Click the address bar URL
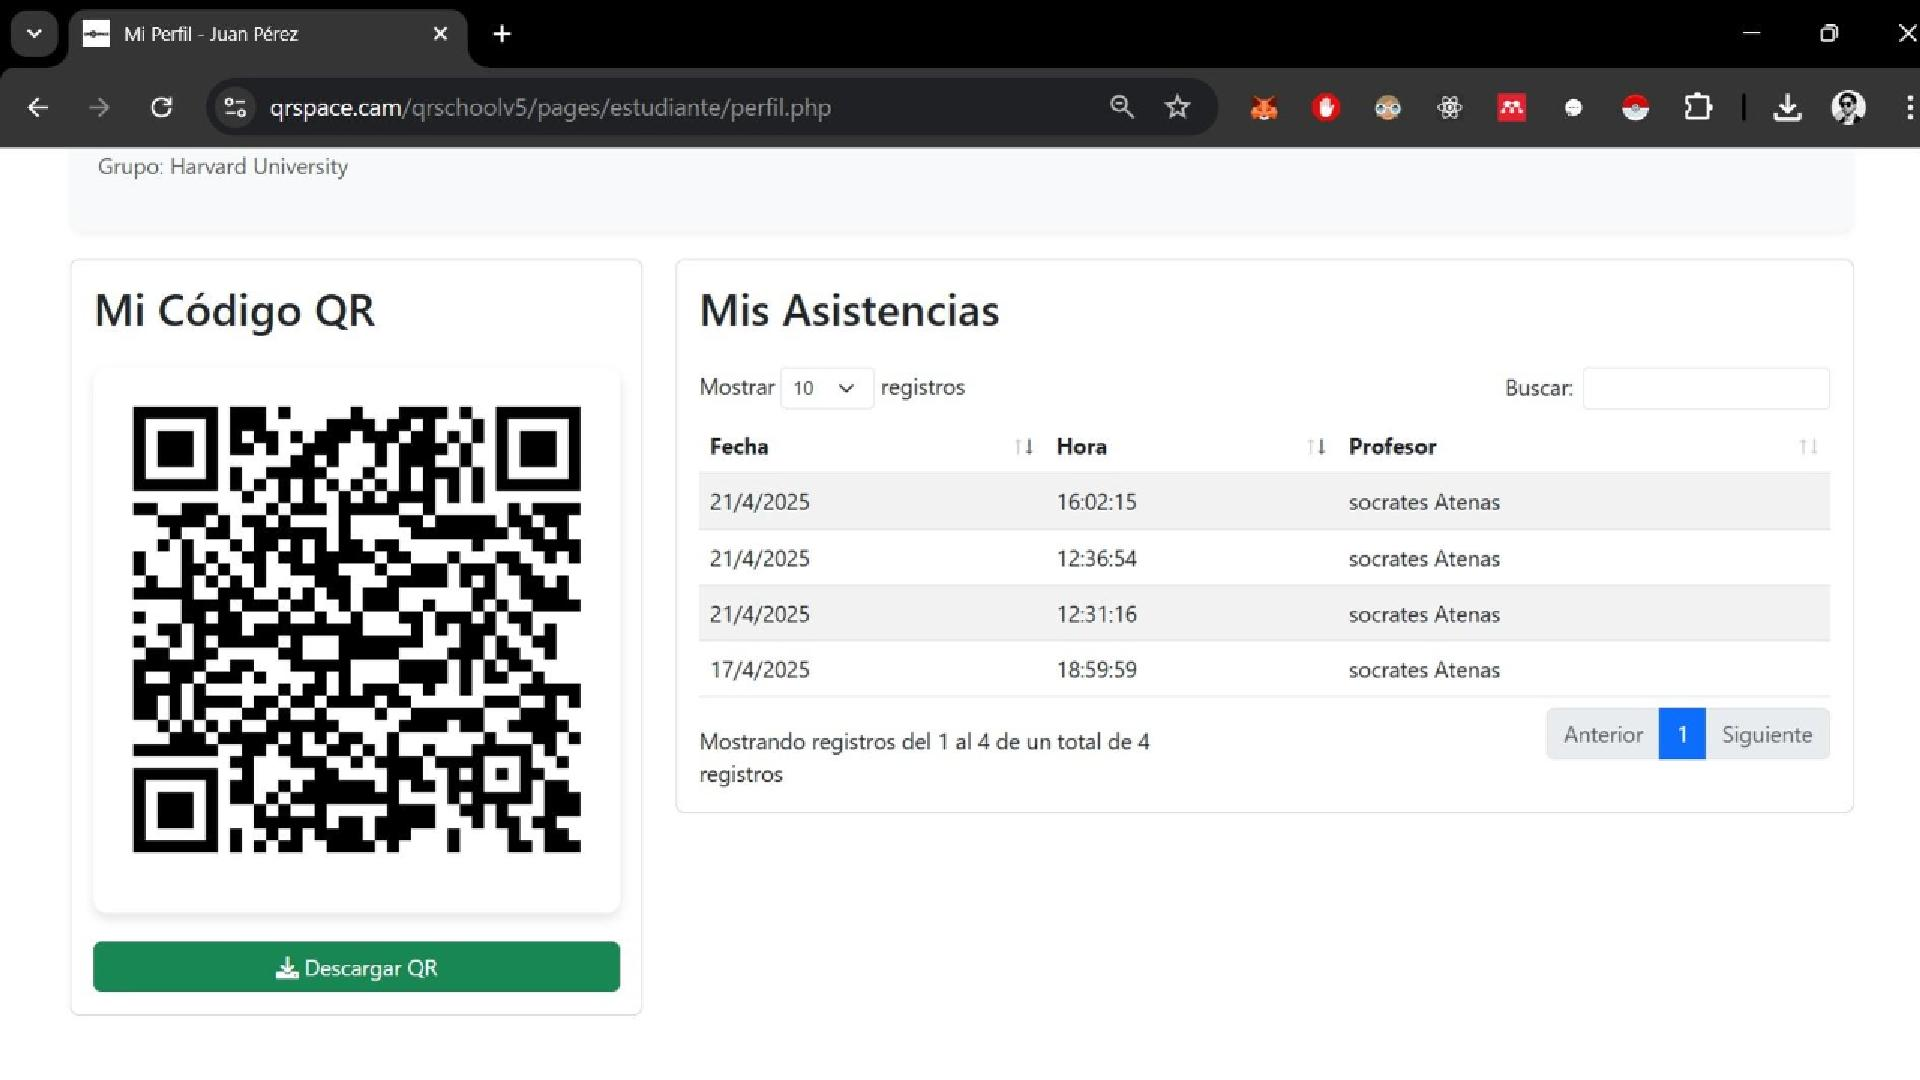The height and width of the screenshot is (1080, 1920). tap(550, 107)
